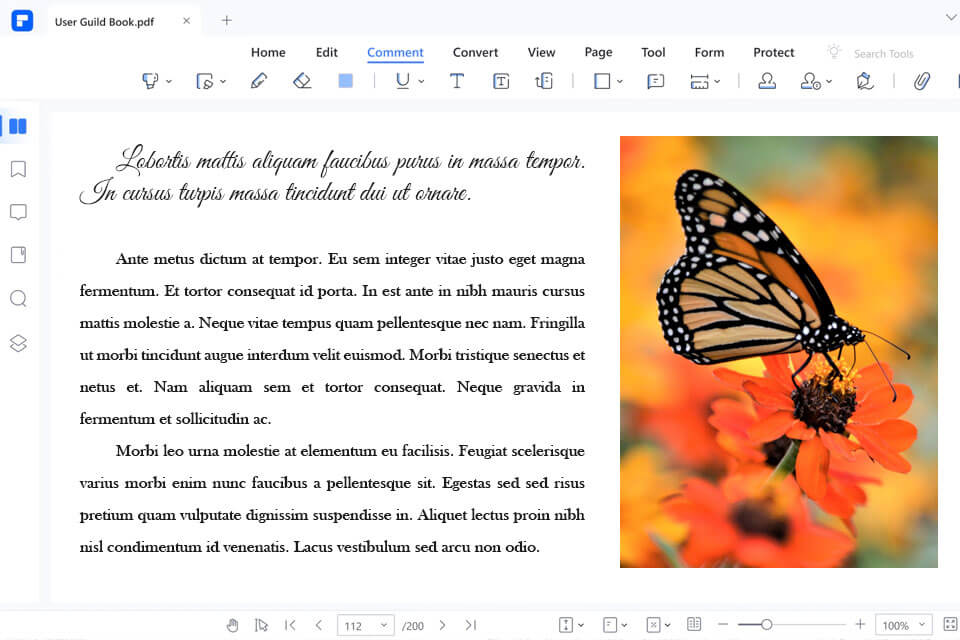The width and height of the screenshot is (960, 640).
Task: Open the Layers panel in sidebar
Action: point(18,343)
